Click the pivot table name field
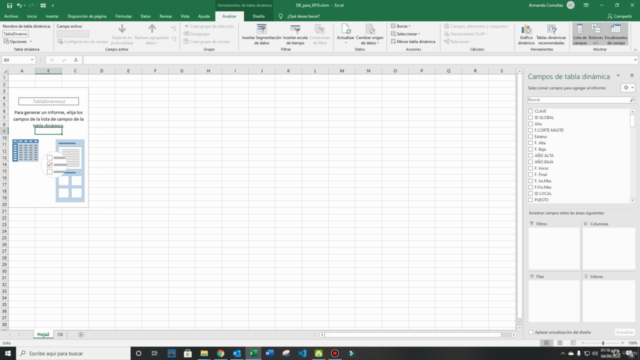Viewport: 640px width, 360px height. pyautogui.click(x=16, y=34)
